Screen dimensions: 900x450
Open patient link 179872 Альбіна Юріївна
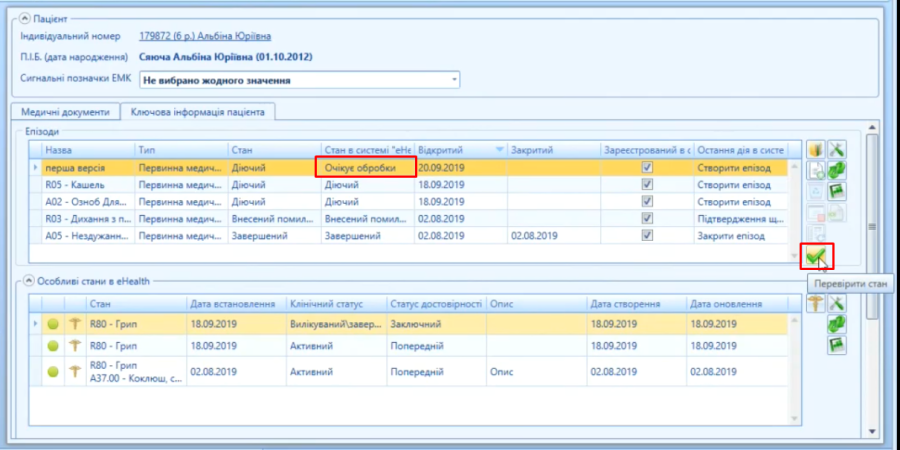pyautogui.click(x=205, y=36)
